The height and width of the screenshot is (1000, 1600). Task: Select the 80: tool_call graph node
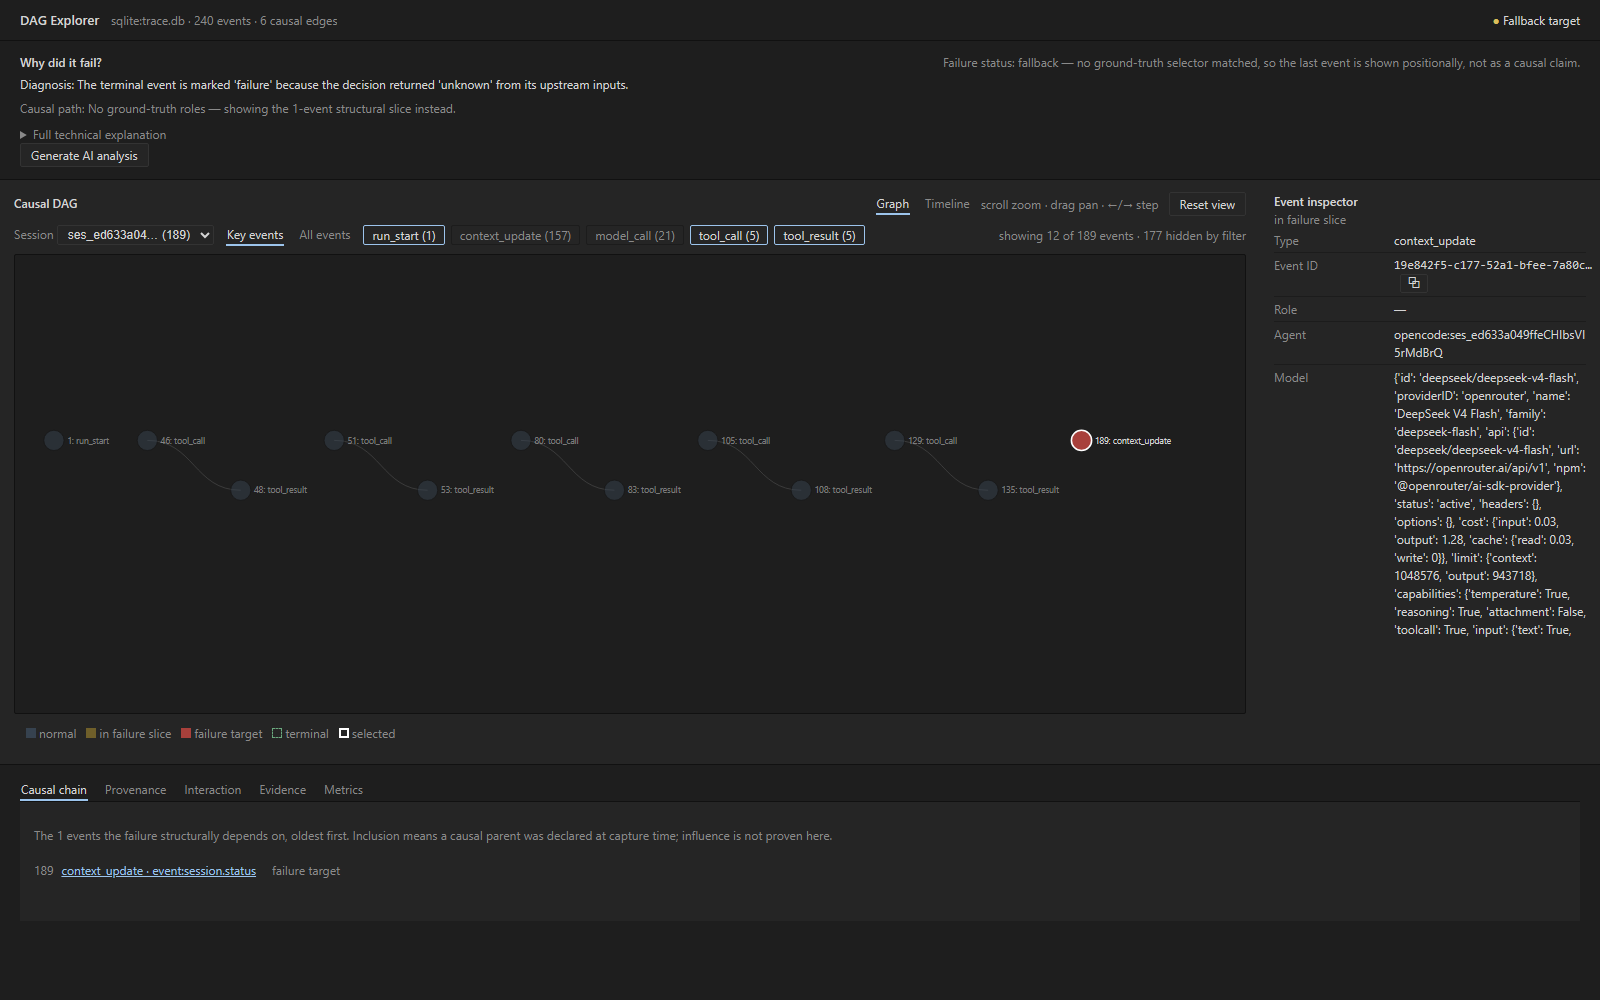521,440
